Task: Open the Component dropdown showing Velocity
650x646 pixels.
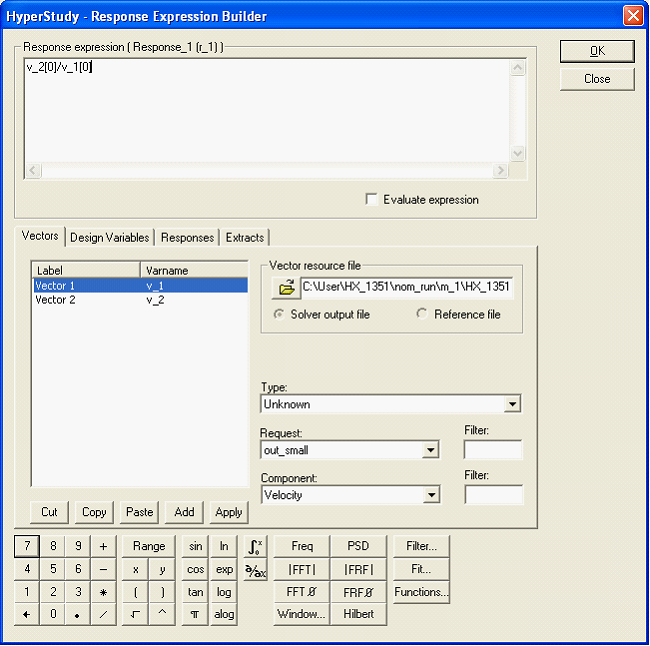Action: [430, 495]
